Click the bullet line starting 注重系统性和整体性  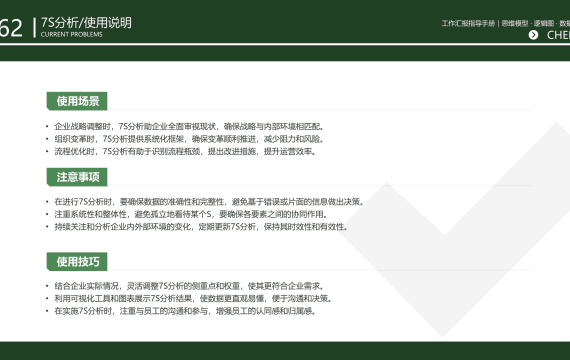(191, 214)
